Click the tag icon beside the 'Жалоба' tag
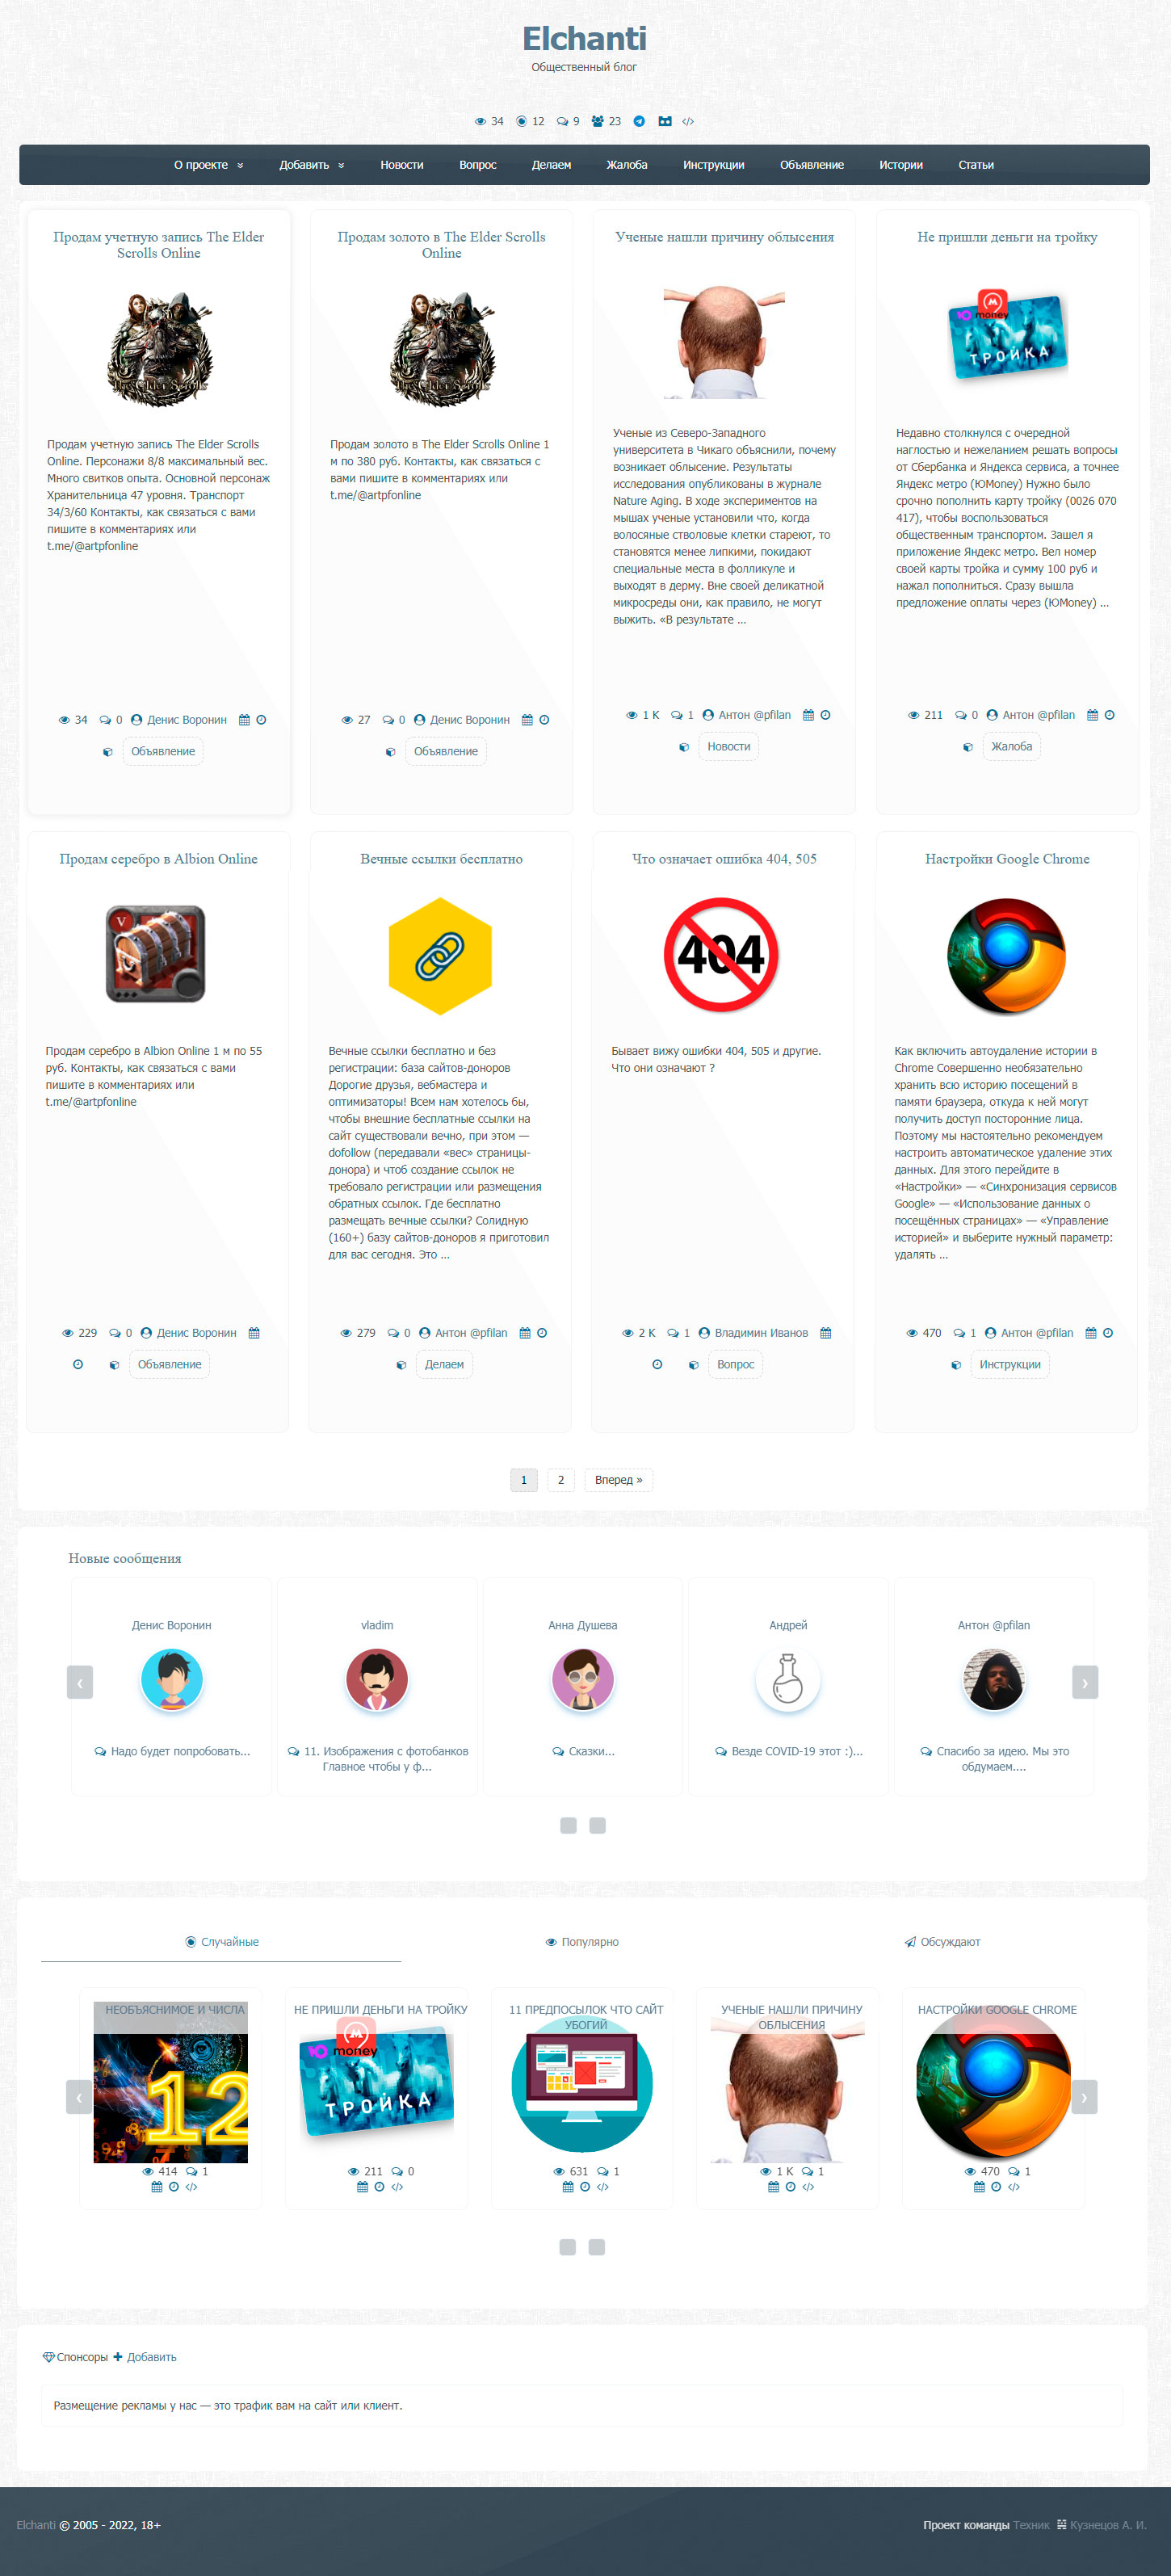Viewport: 1171px width, 2576px height. (x=967, y=747)
